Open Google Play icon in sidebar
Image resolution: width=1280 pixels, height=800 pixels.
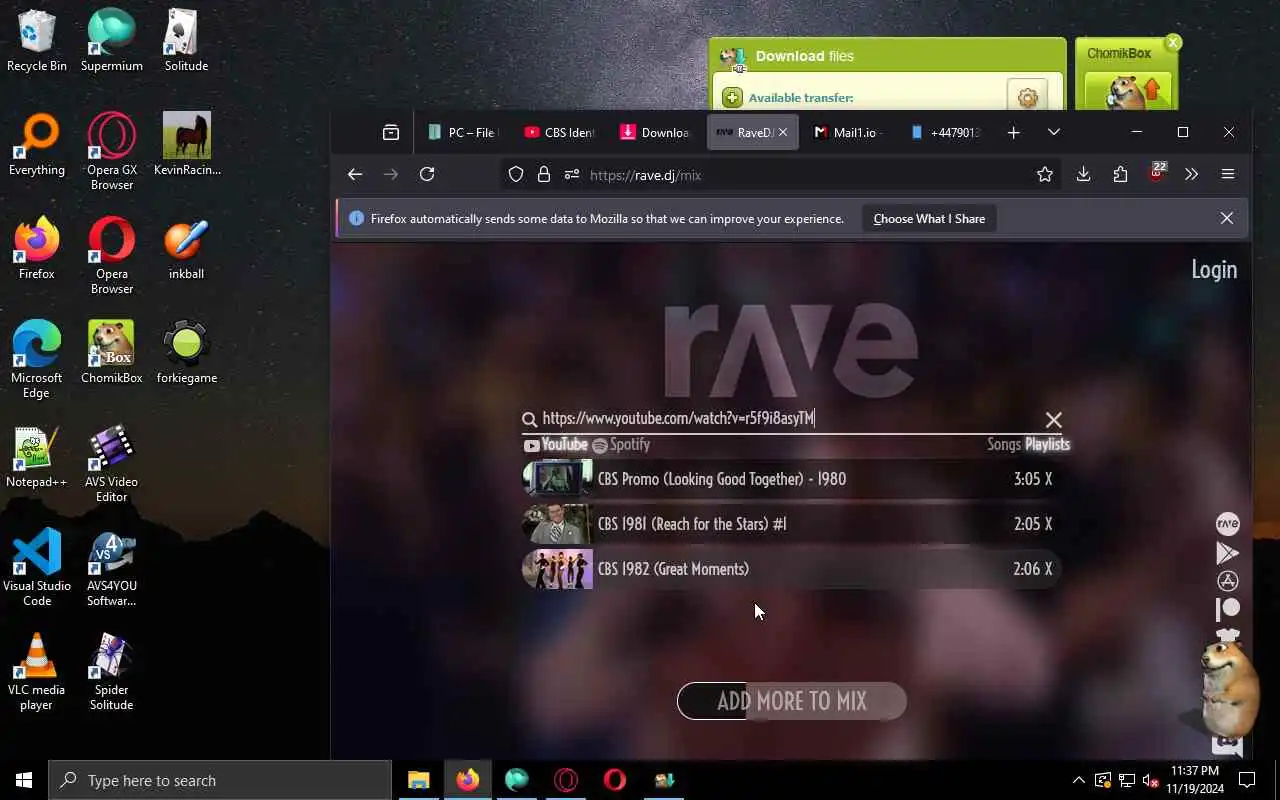[x=1227, y=553]
